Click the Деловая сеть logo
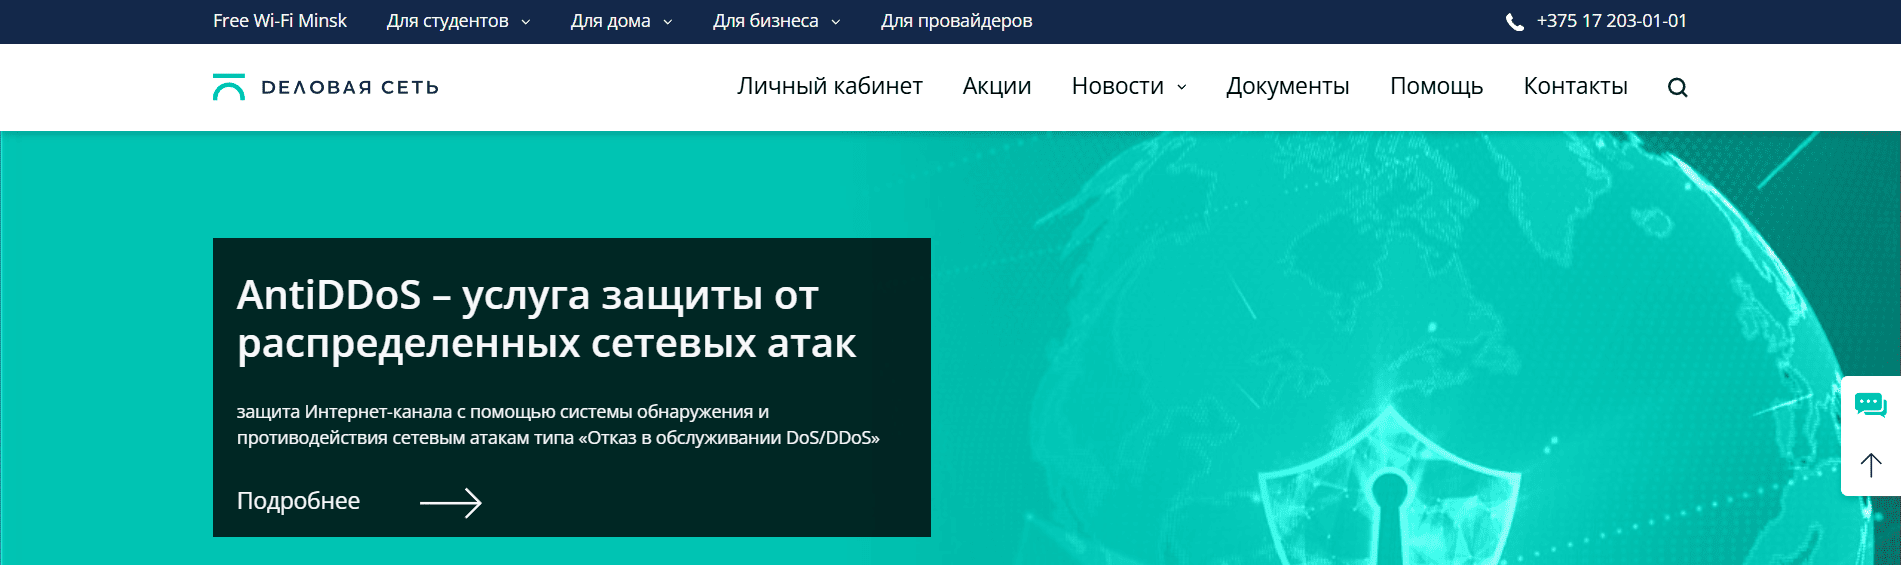 coord(326,87)
